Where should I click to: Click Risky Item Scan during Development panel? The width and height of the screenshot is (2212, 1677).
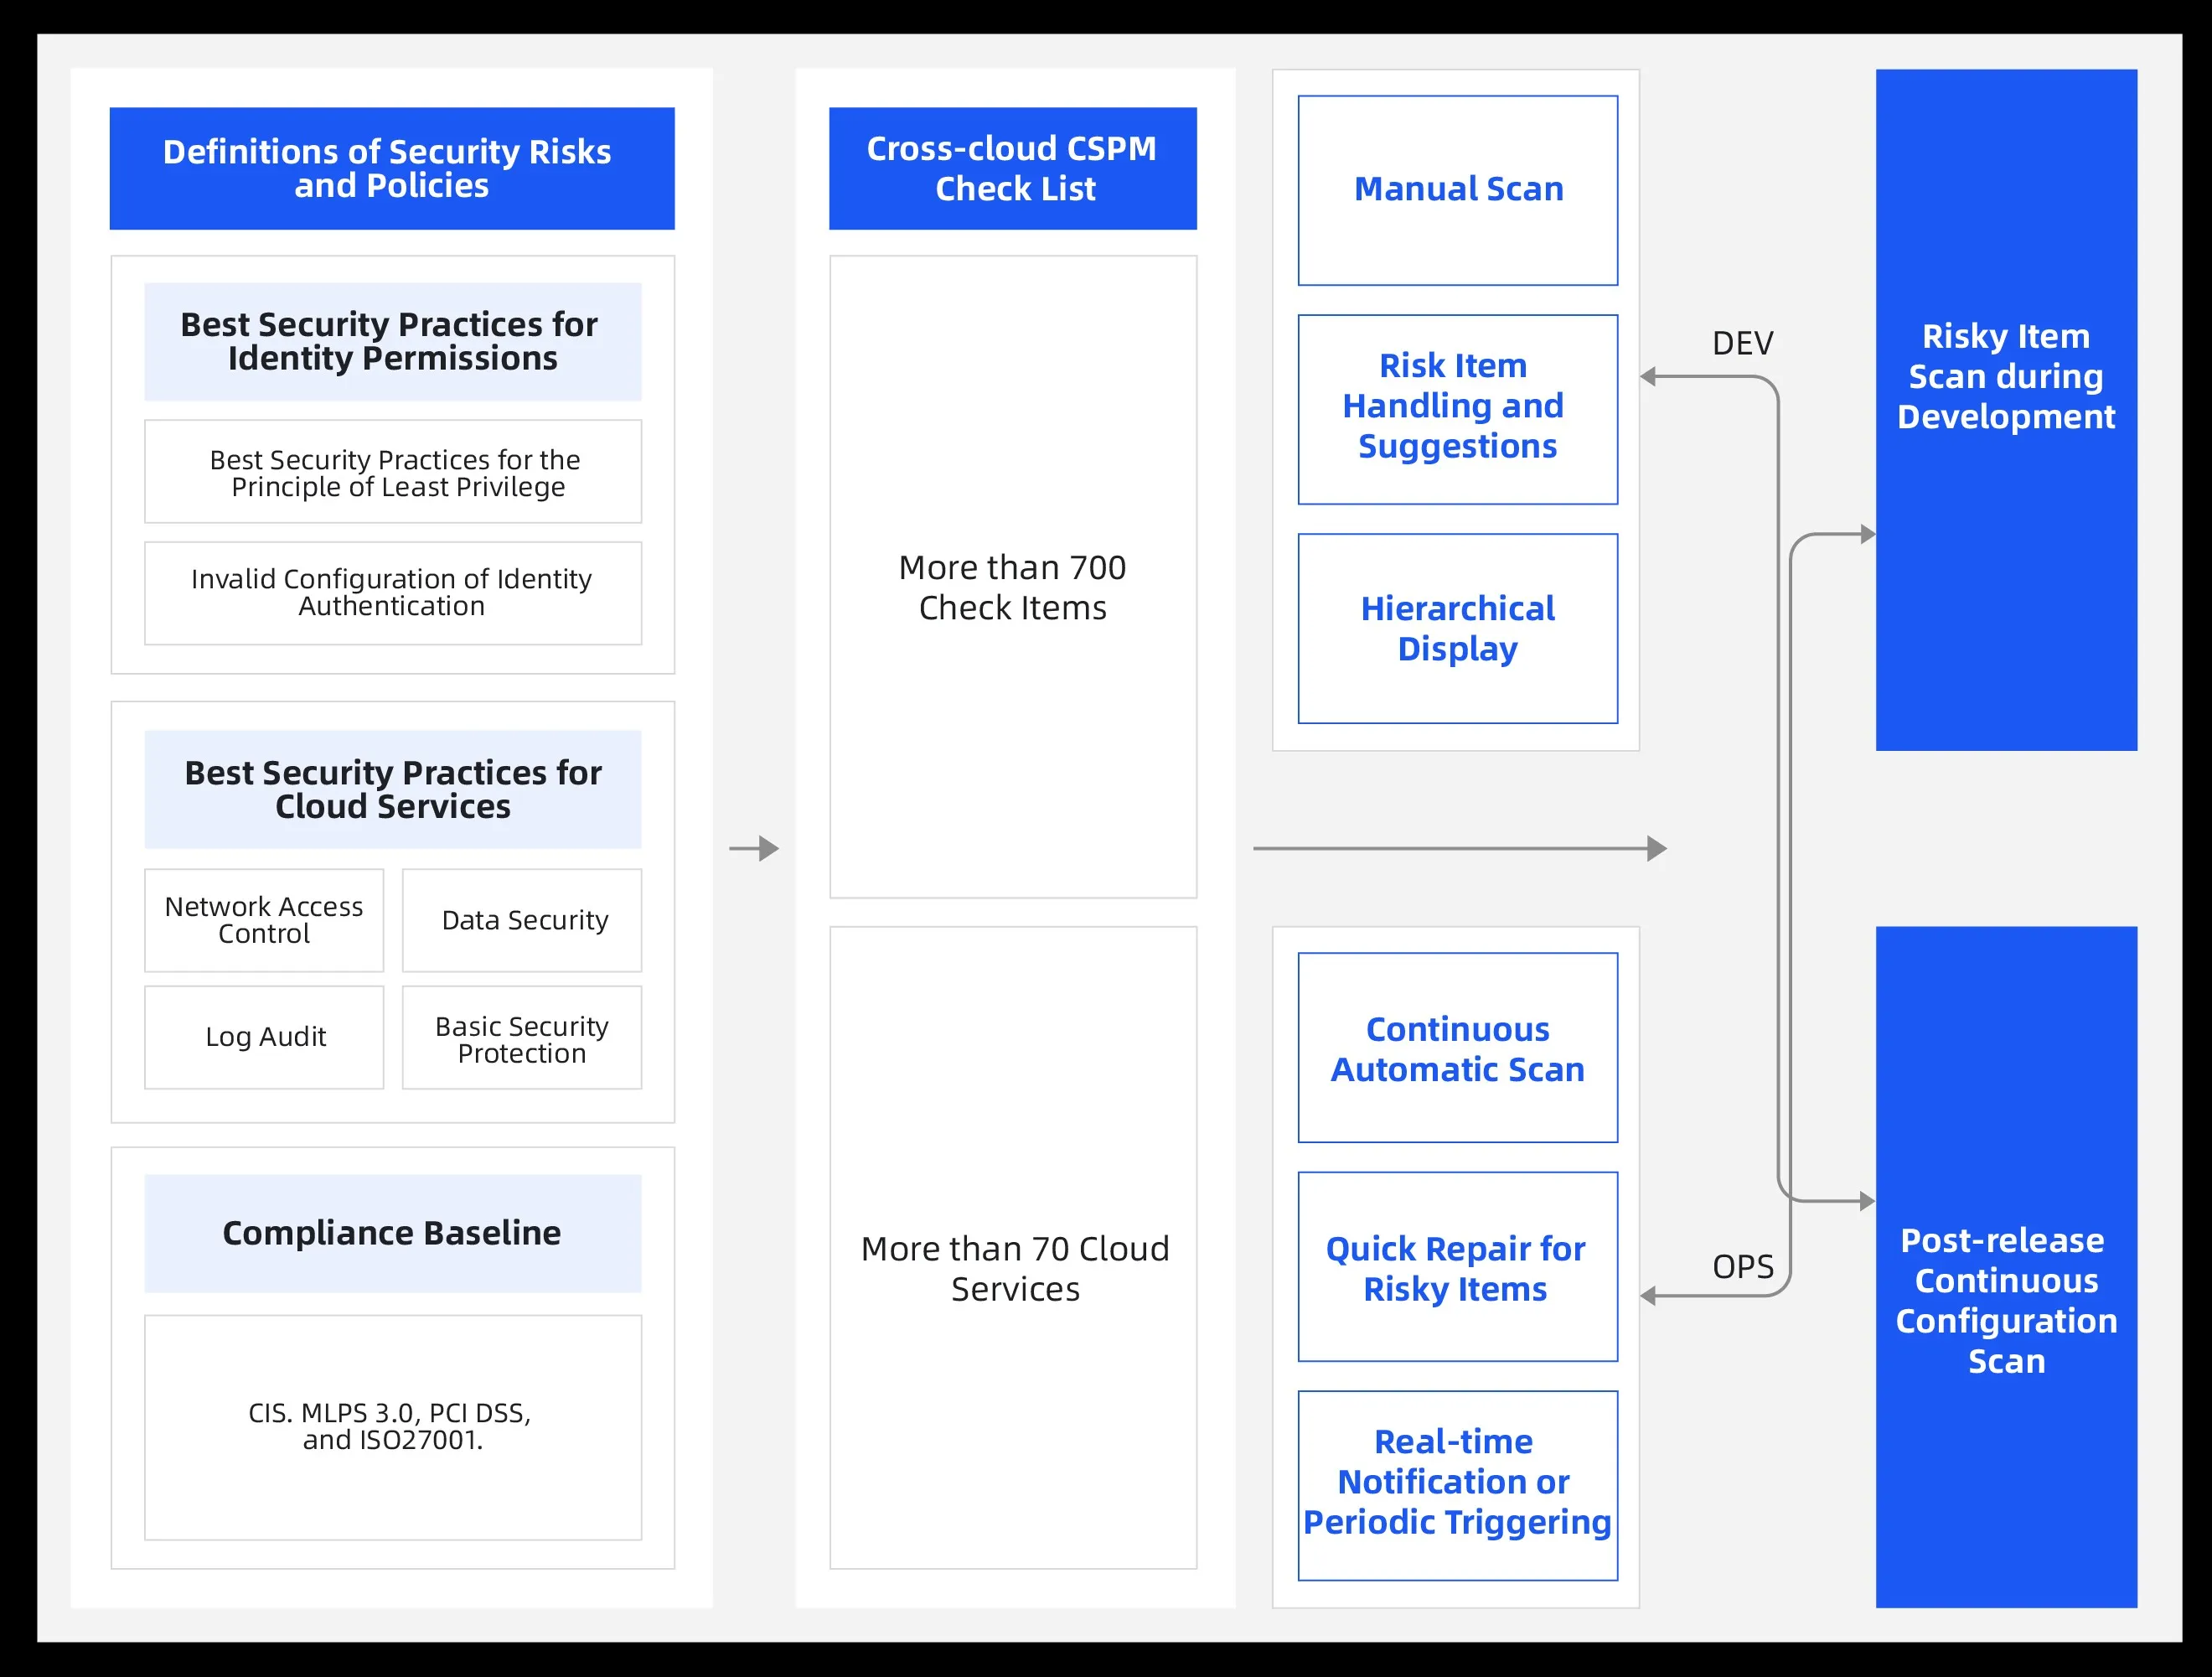[x=2005, y=409]
